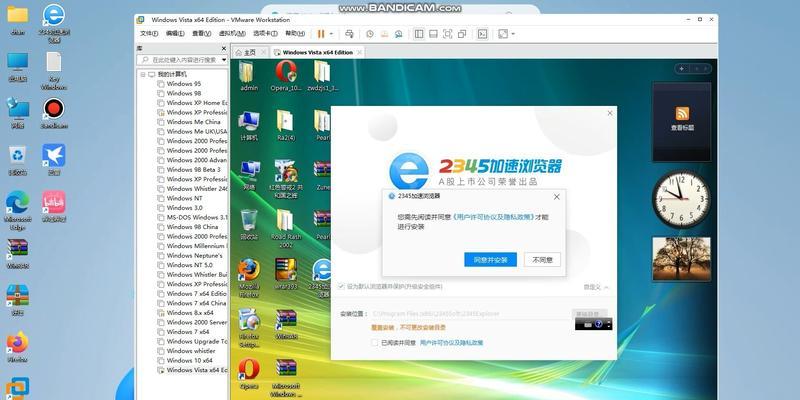Open the license link beside 已阅读并同意
This screenshot has height=400, width=800.
(452, 343)
